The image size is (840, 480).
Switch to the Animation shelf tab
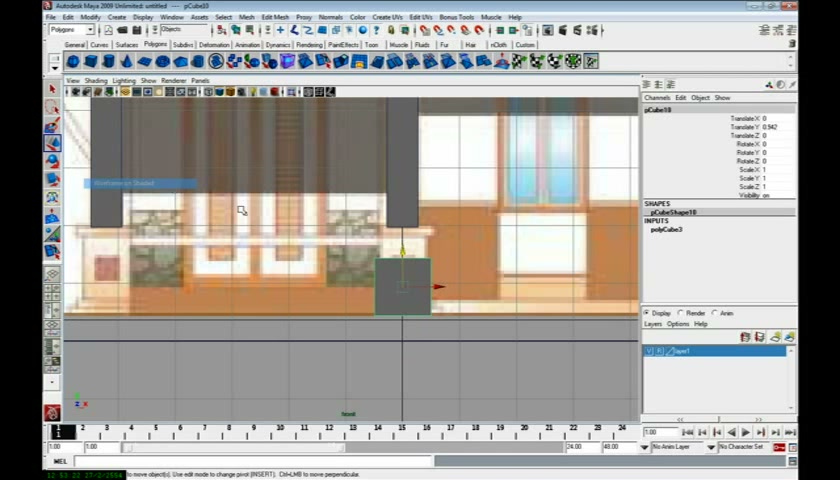pyautogui.click(x=248, y=45)
